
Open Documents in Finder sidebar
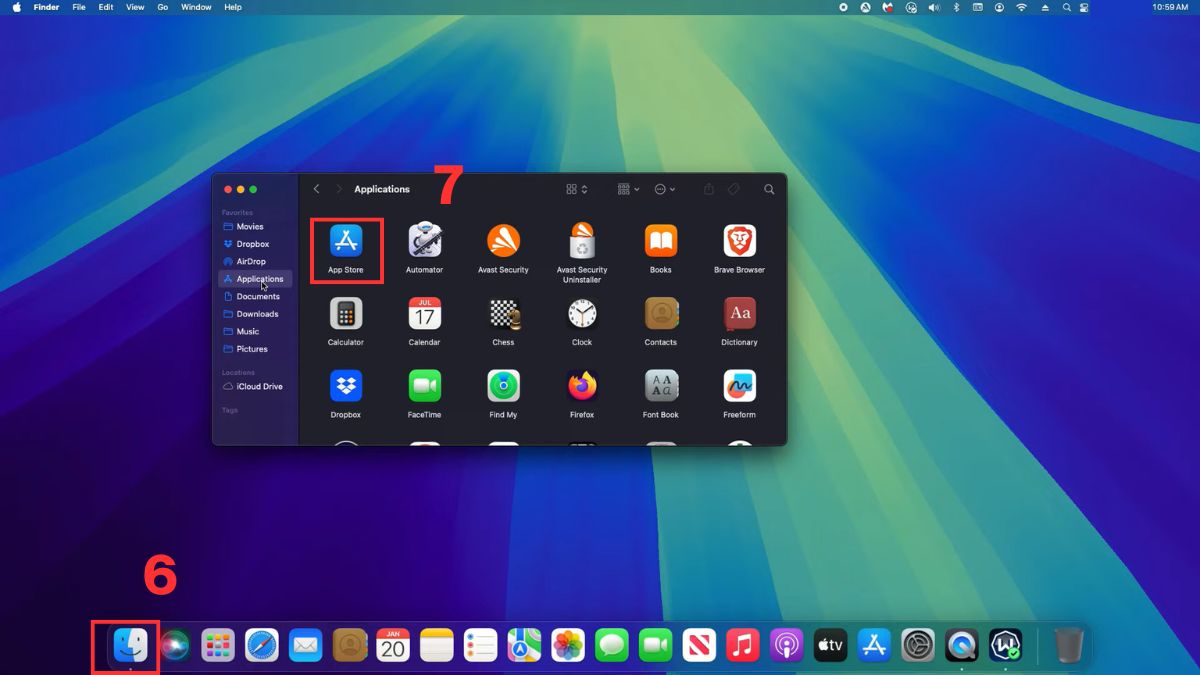[x=255, y=297]
